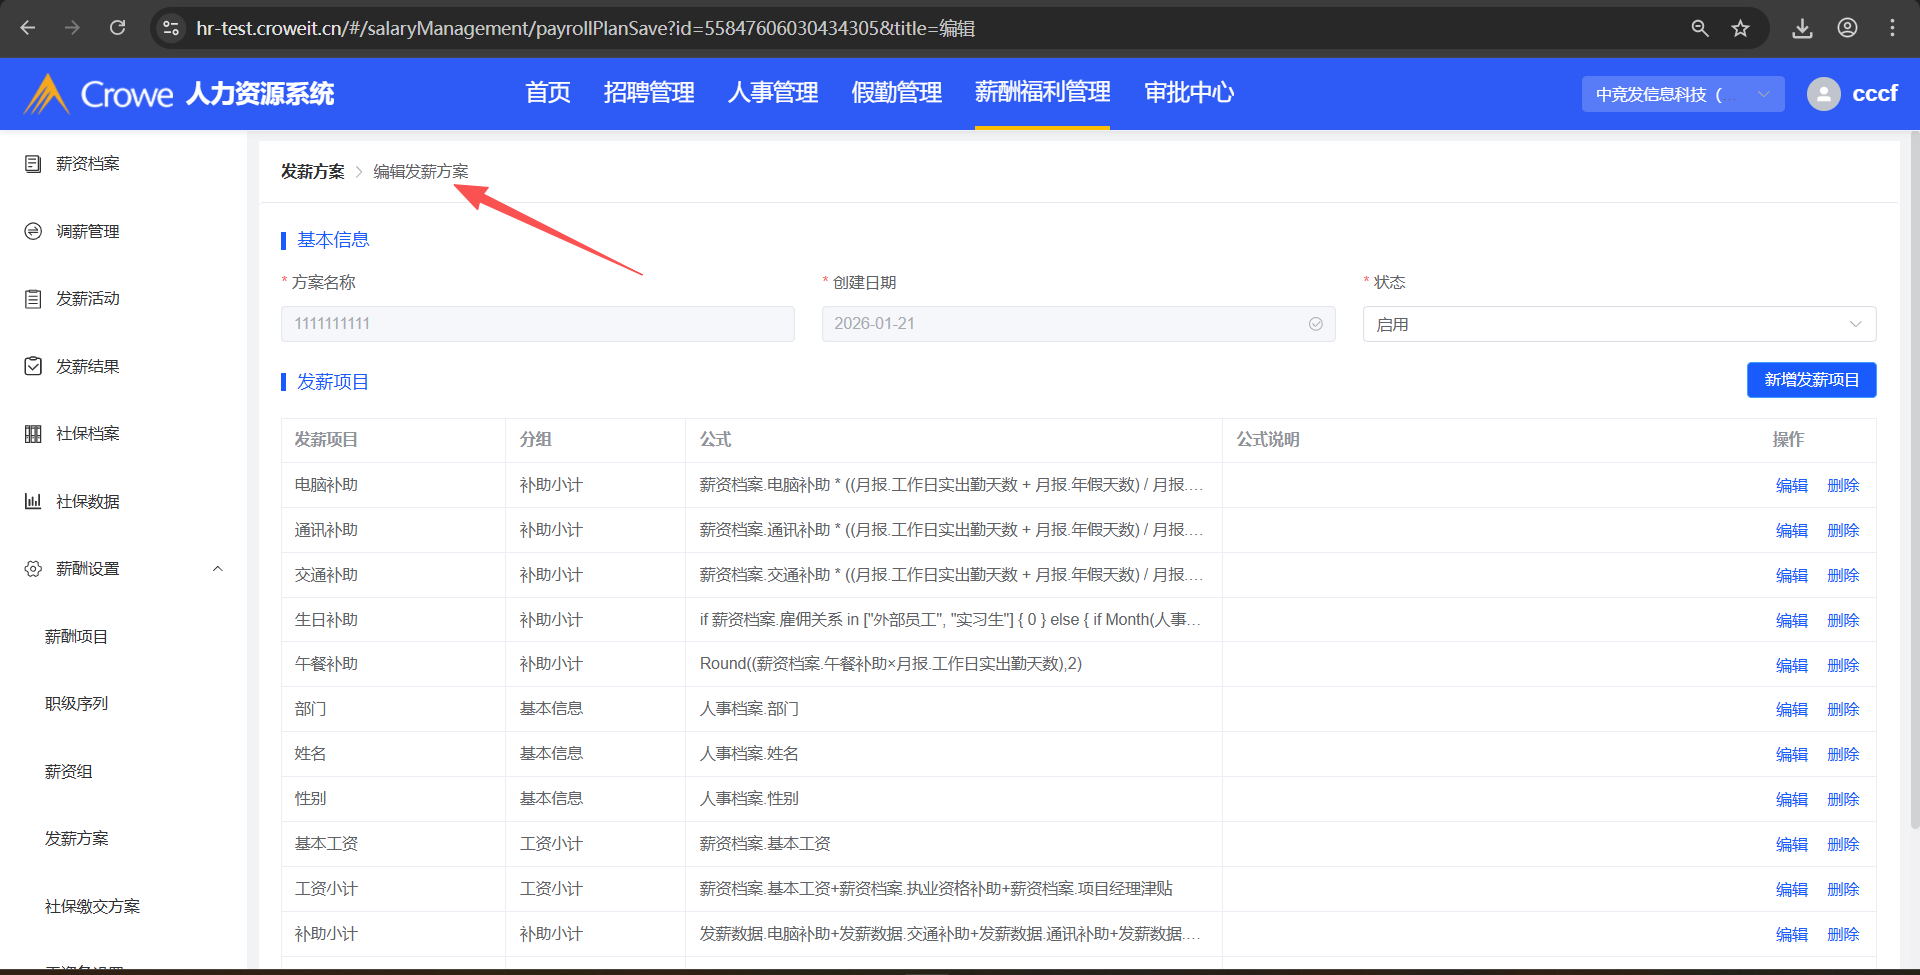
Task: Click the 调薪管理 sidebar icon
Action: pos(33,231)
